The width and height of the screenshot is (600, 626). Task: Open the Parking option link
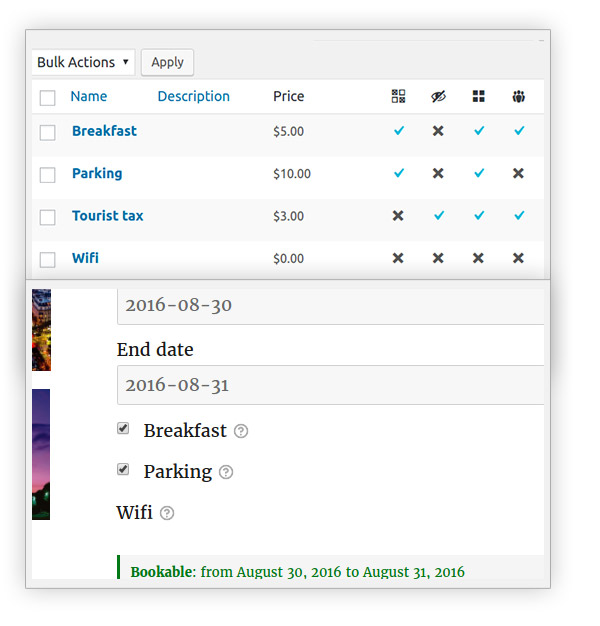(x=97, y=173)
